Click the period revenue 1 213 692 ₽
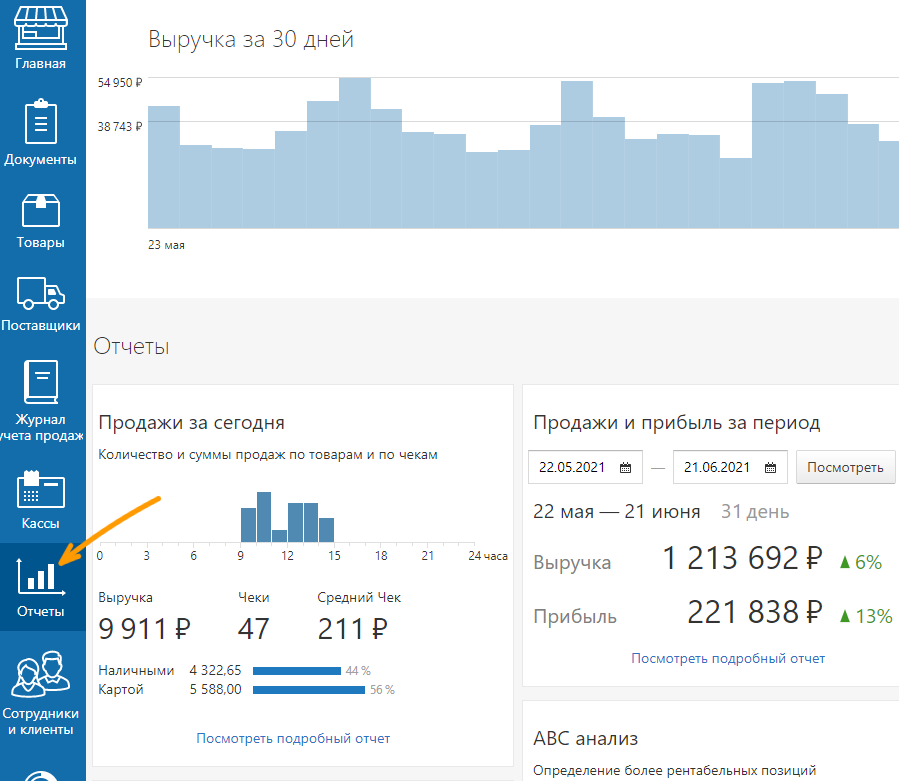 click(742, 559)
